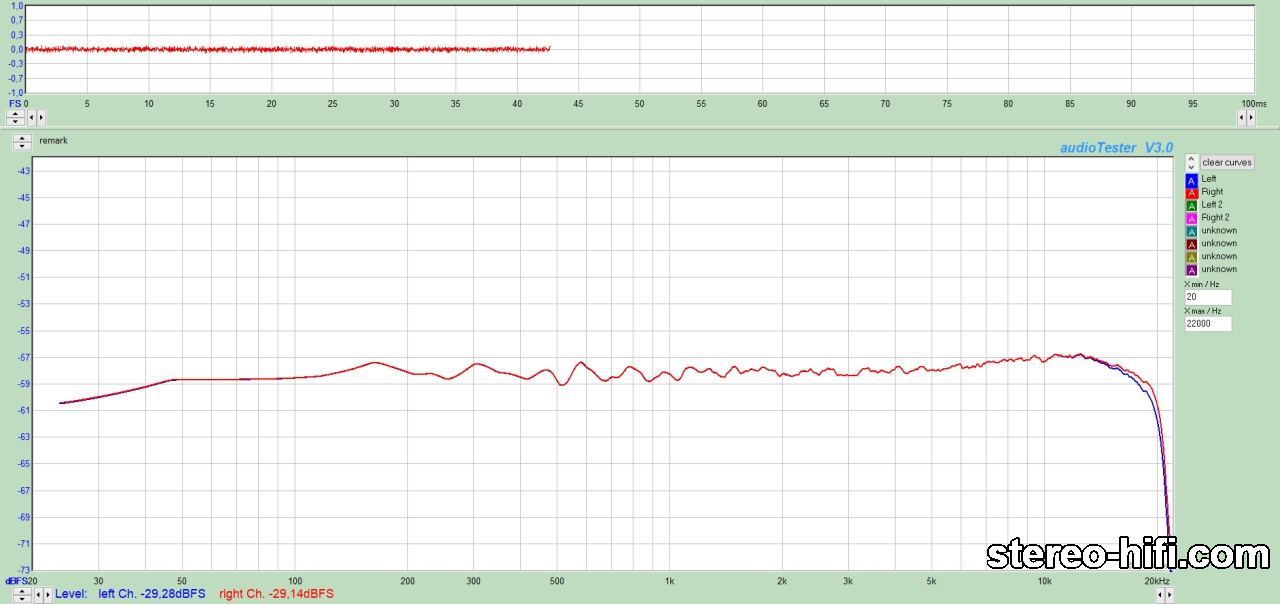1280x604 pixels.
Task: Click the FS amplitude spinner under the waveform
Action: (16, 117)
